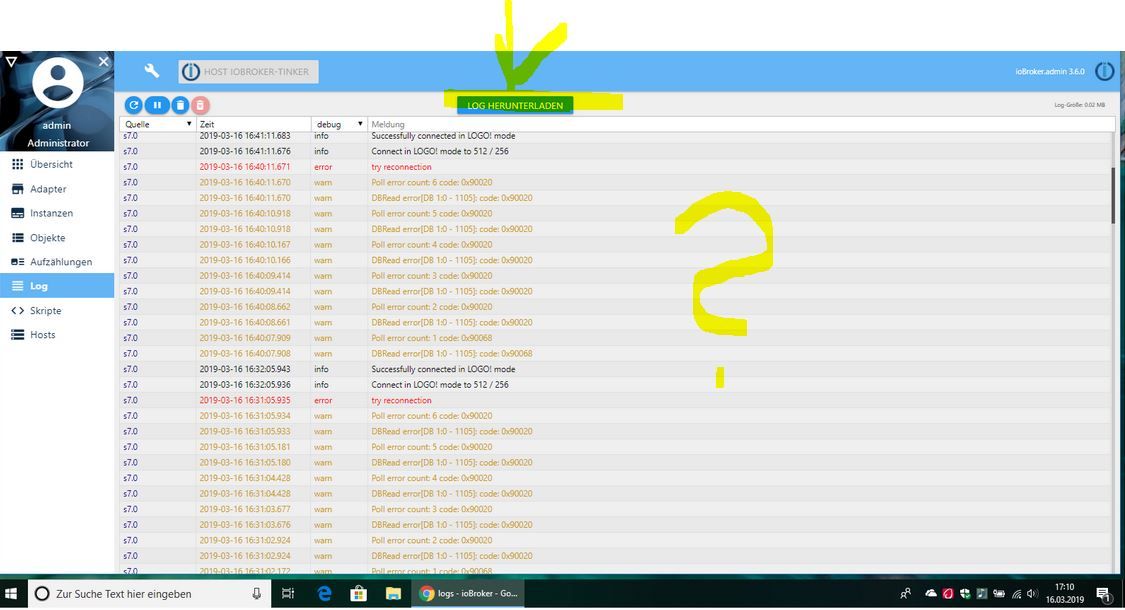Viewport: 1125px width, 610px height.
Task: Click the ioBroker logo in the top right
Action: point(1105,71)
